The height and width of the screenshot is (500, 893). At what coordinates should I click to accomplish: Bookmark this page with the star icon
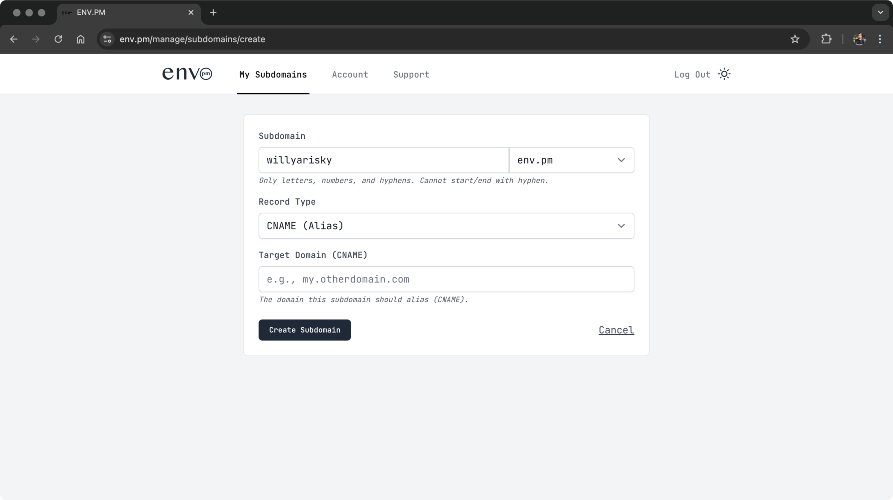point(795,39)
